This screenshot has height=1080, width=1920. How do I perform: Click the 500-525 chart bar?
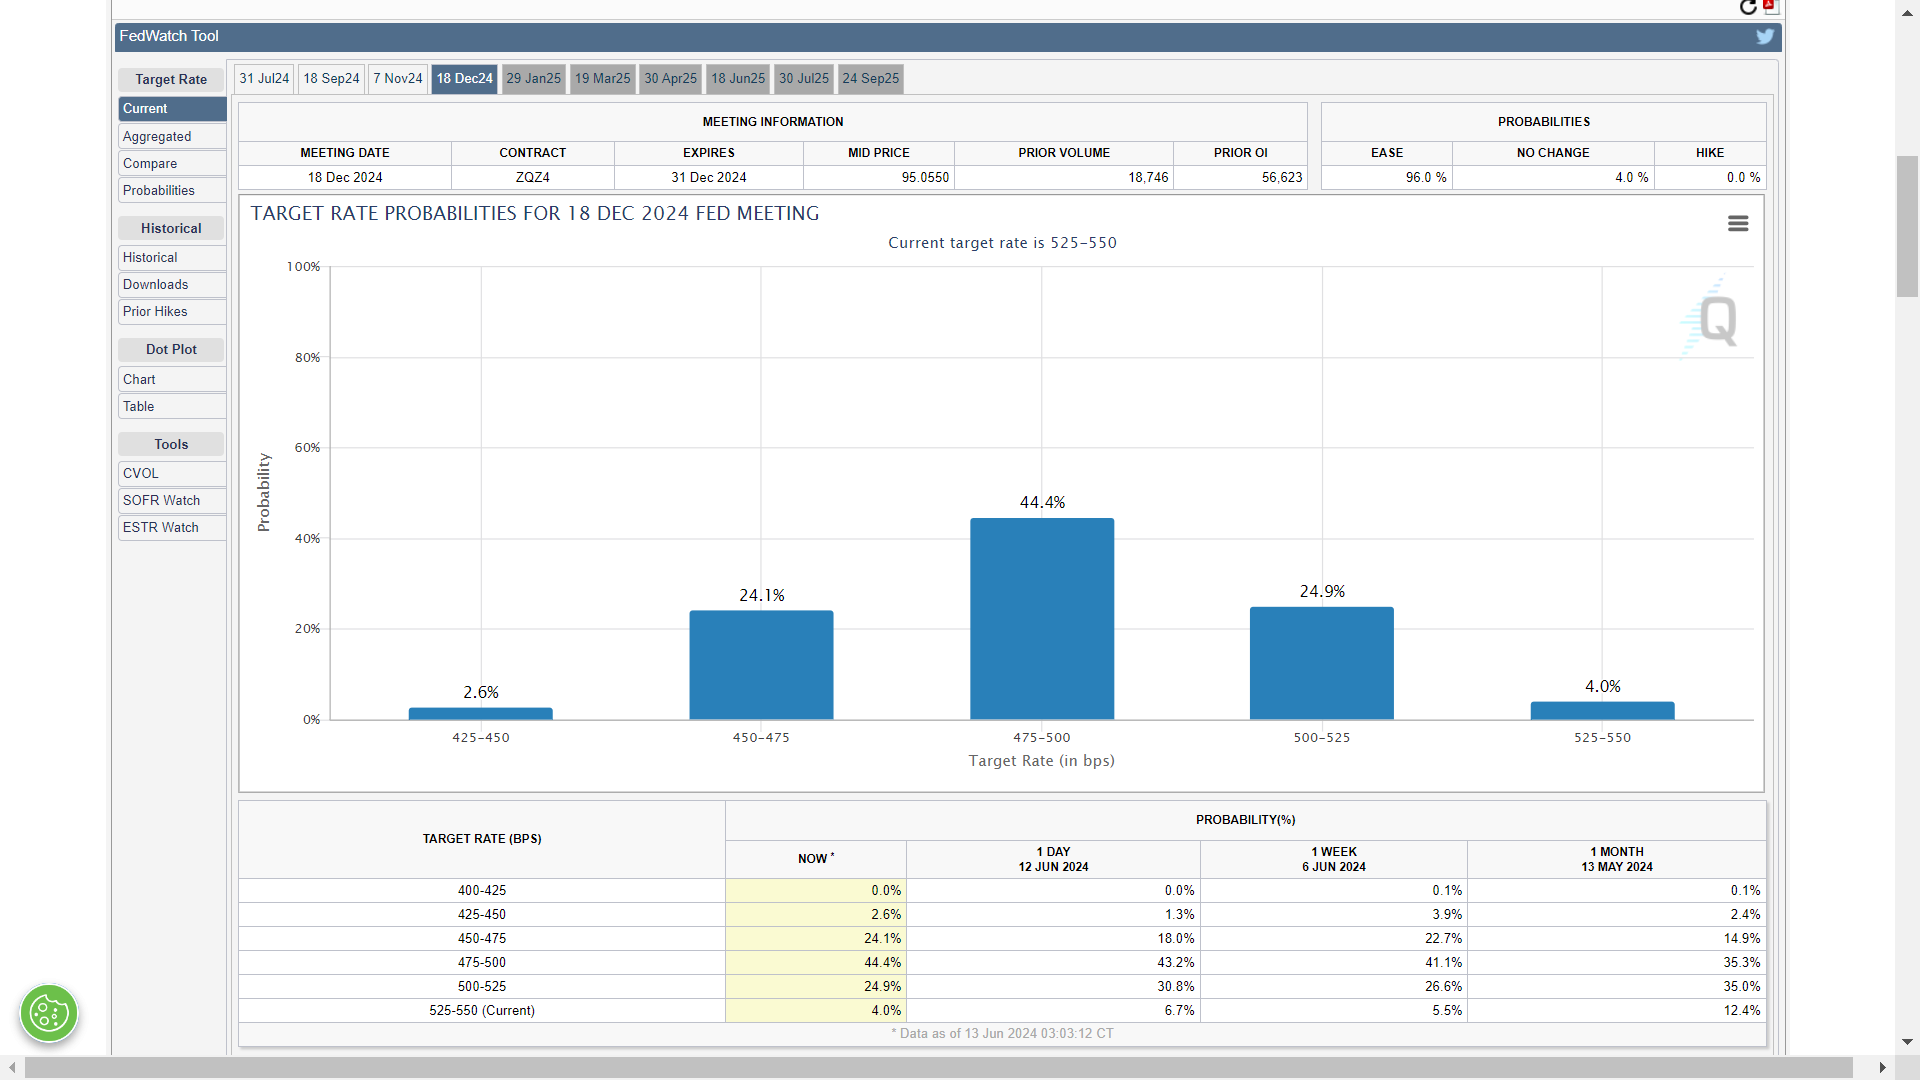[x=1322, y=663]
